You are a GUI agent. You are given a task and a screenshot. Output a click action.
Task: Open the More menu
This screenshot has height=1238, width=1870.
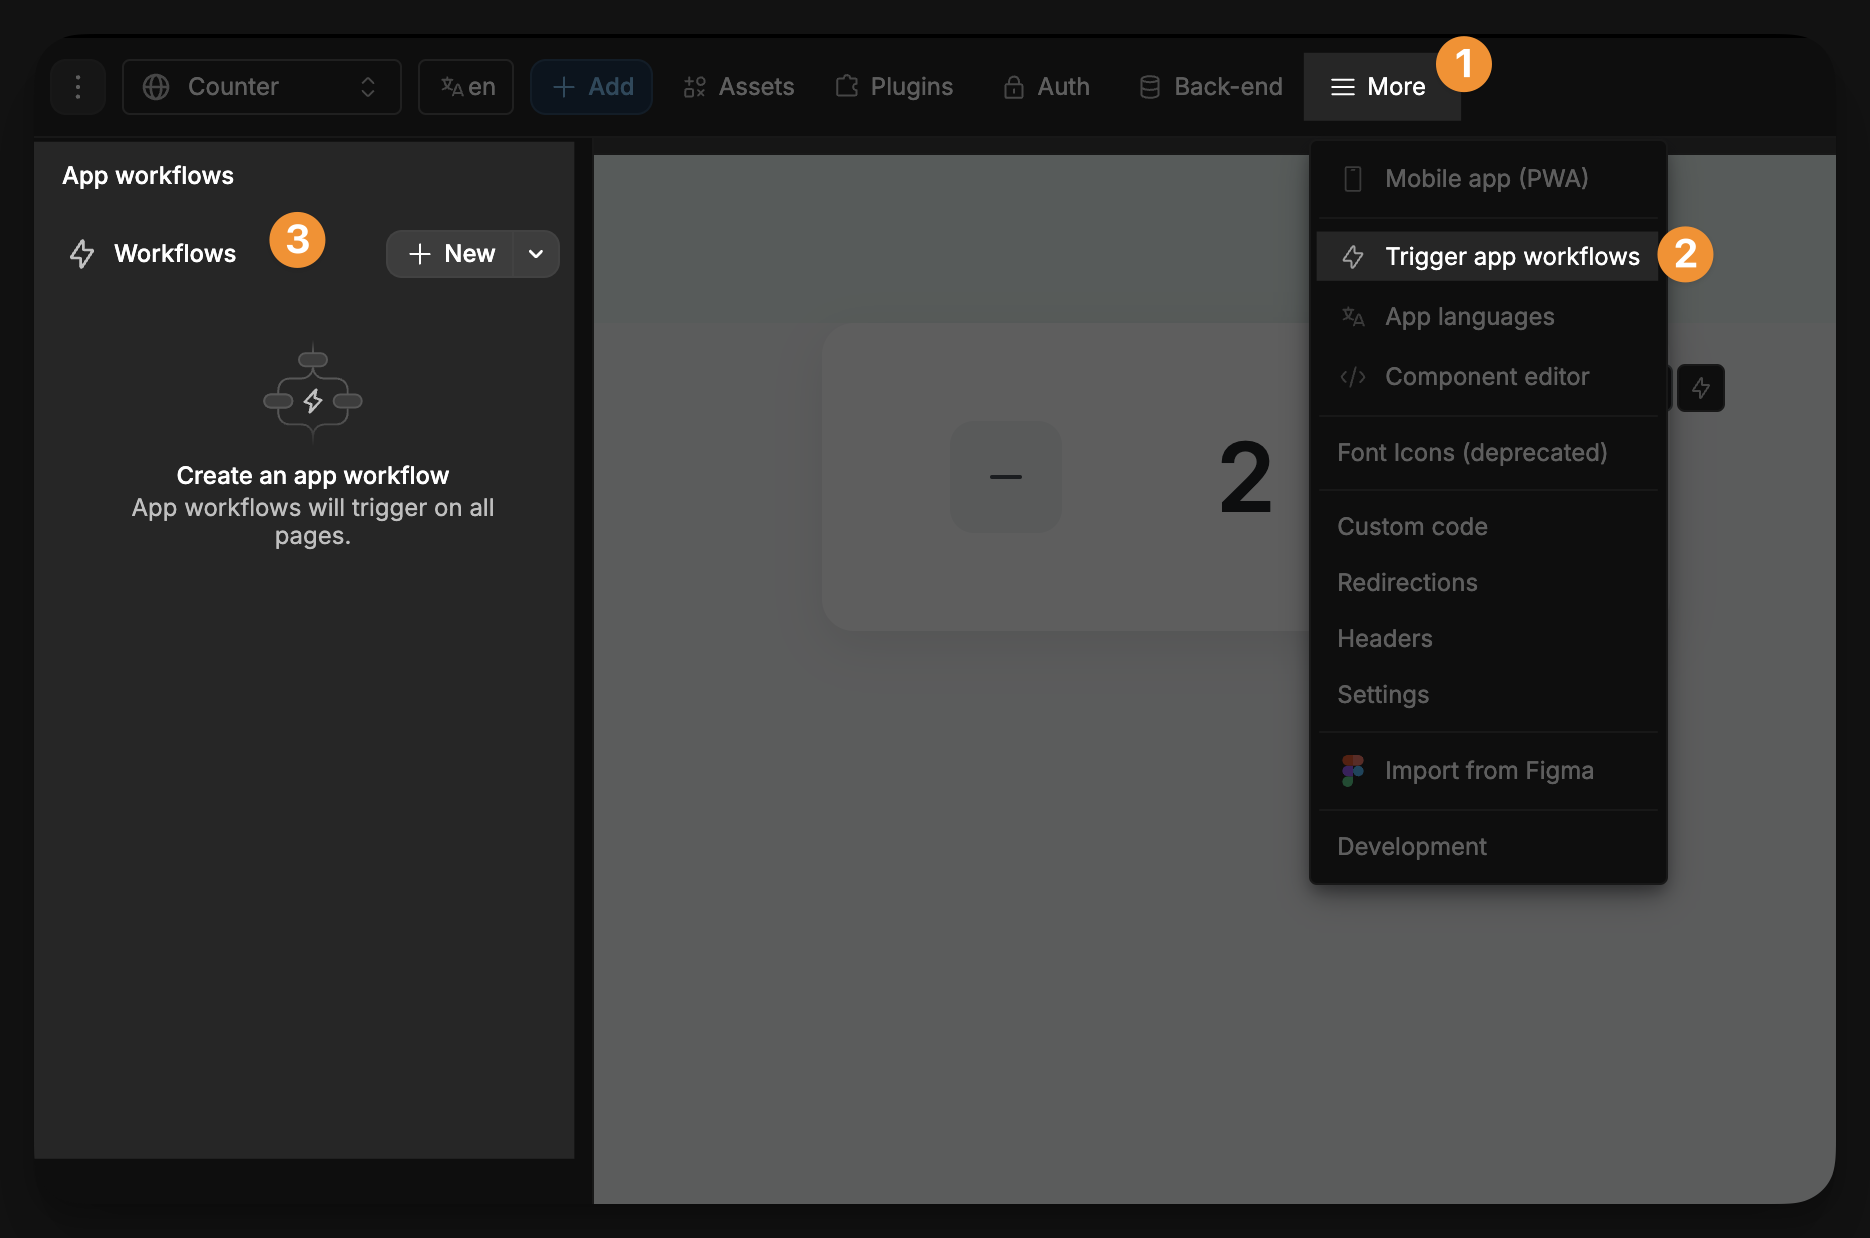[1381, 87]
